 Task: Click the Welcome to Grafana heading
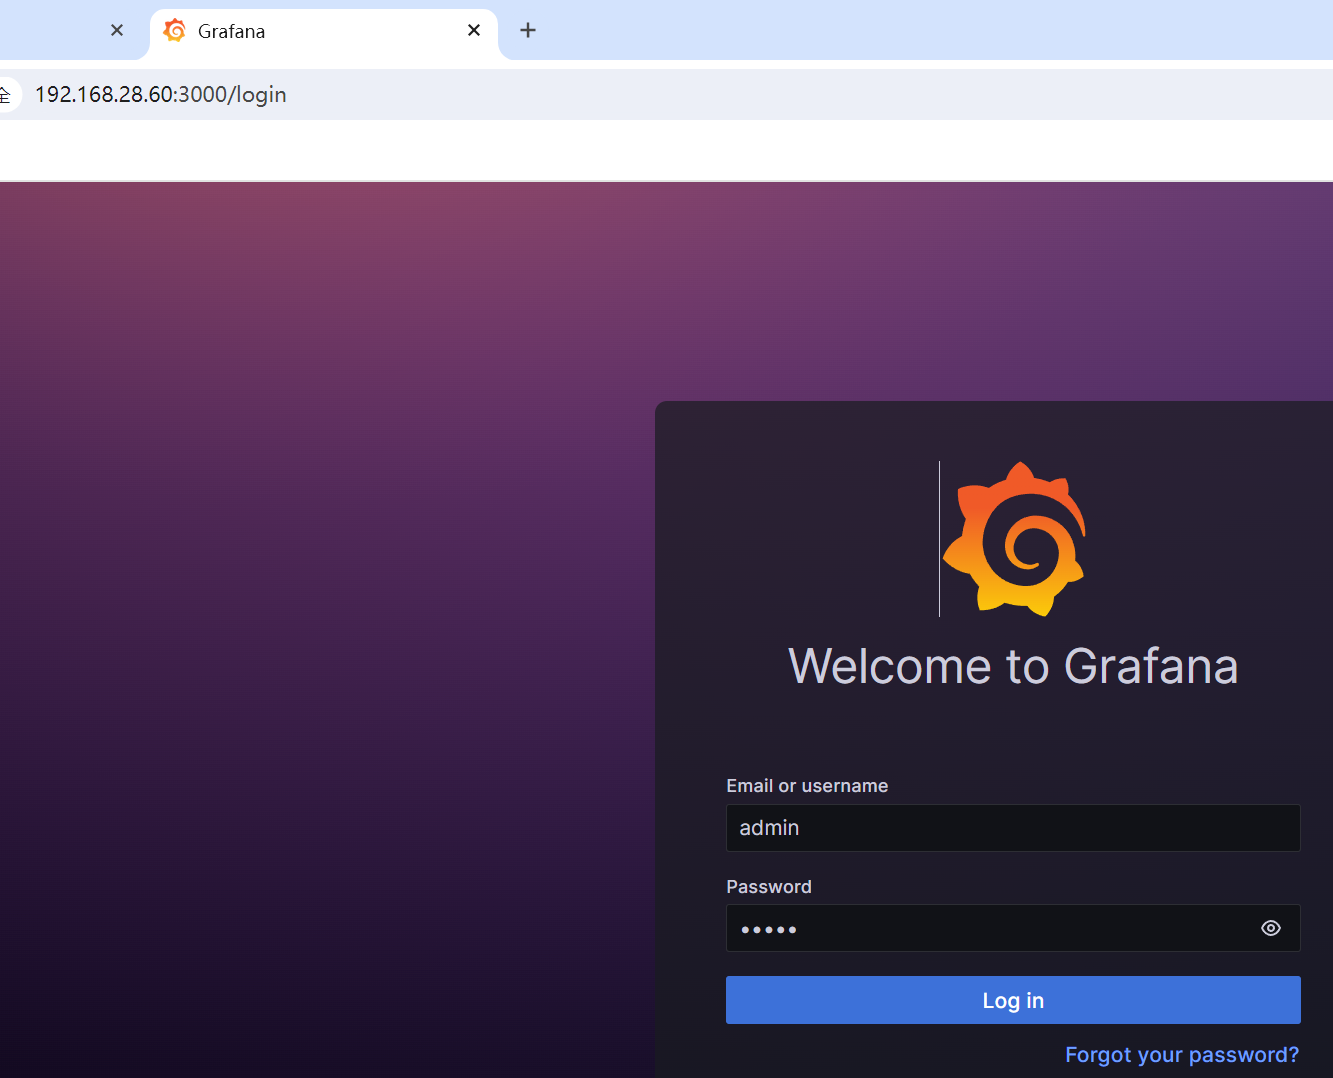point(1013,666)
